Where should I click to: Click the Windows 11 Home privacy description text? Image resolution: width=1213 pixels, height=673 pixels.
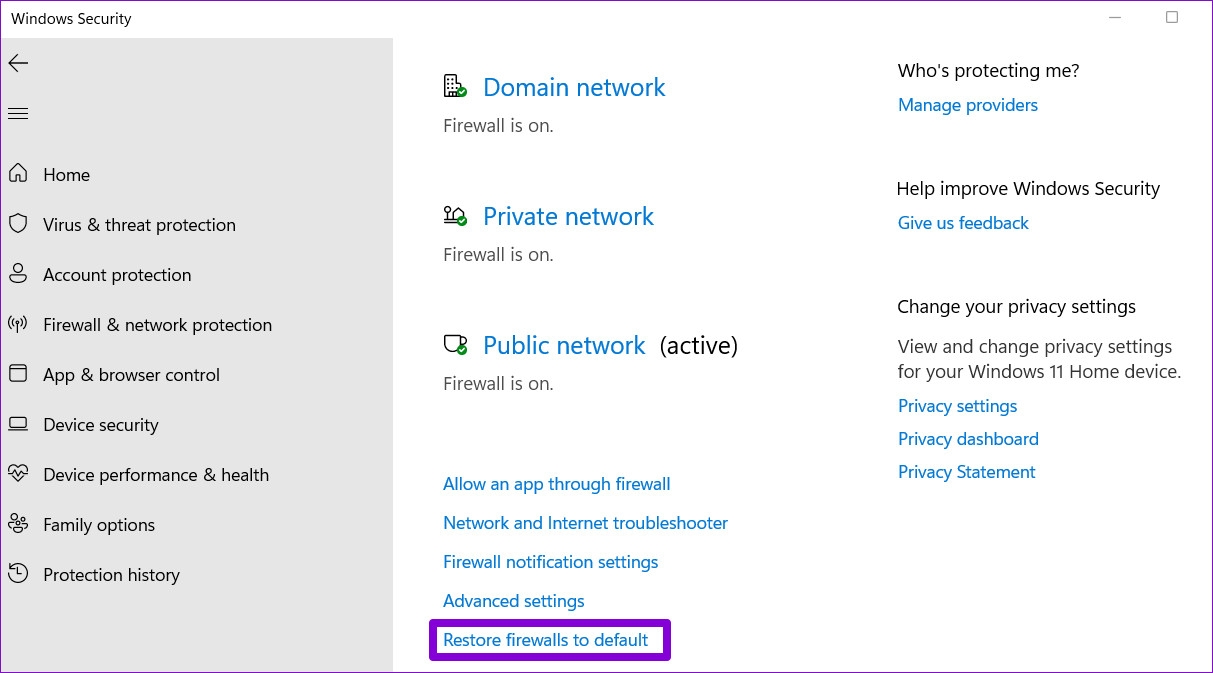coord(1039,359)
